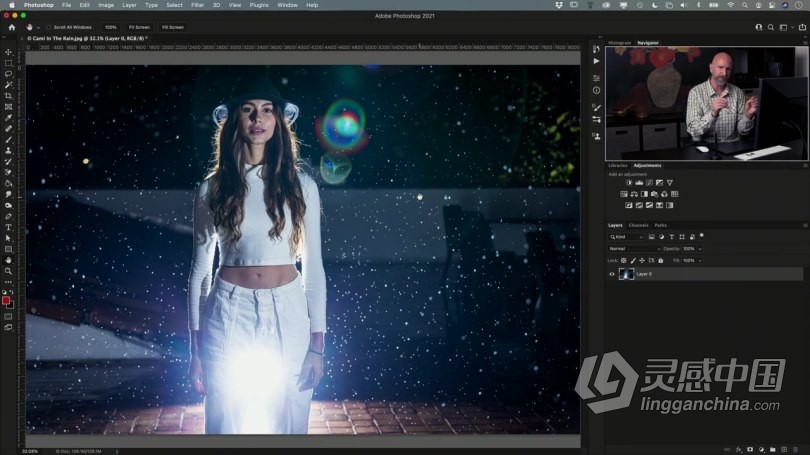Click the Home icon in options bar
The image size is (810, 455).
tap(12, 27)
